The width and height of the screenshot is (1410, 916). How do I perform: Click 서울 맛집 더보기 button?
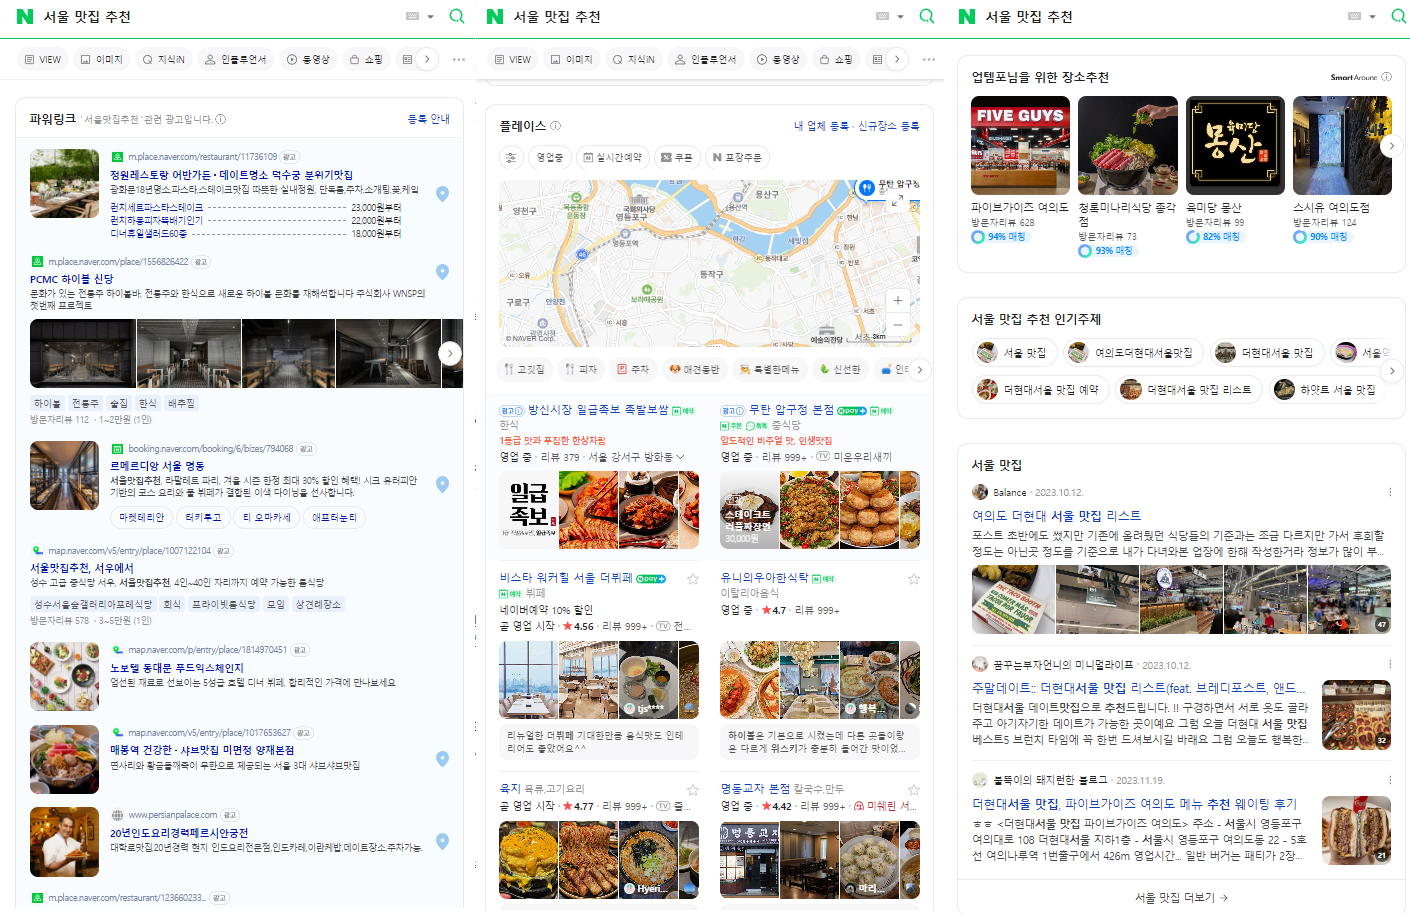tap(1181, 898)
